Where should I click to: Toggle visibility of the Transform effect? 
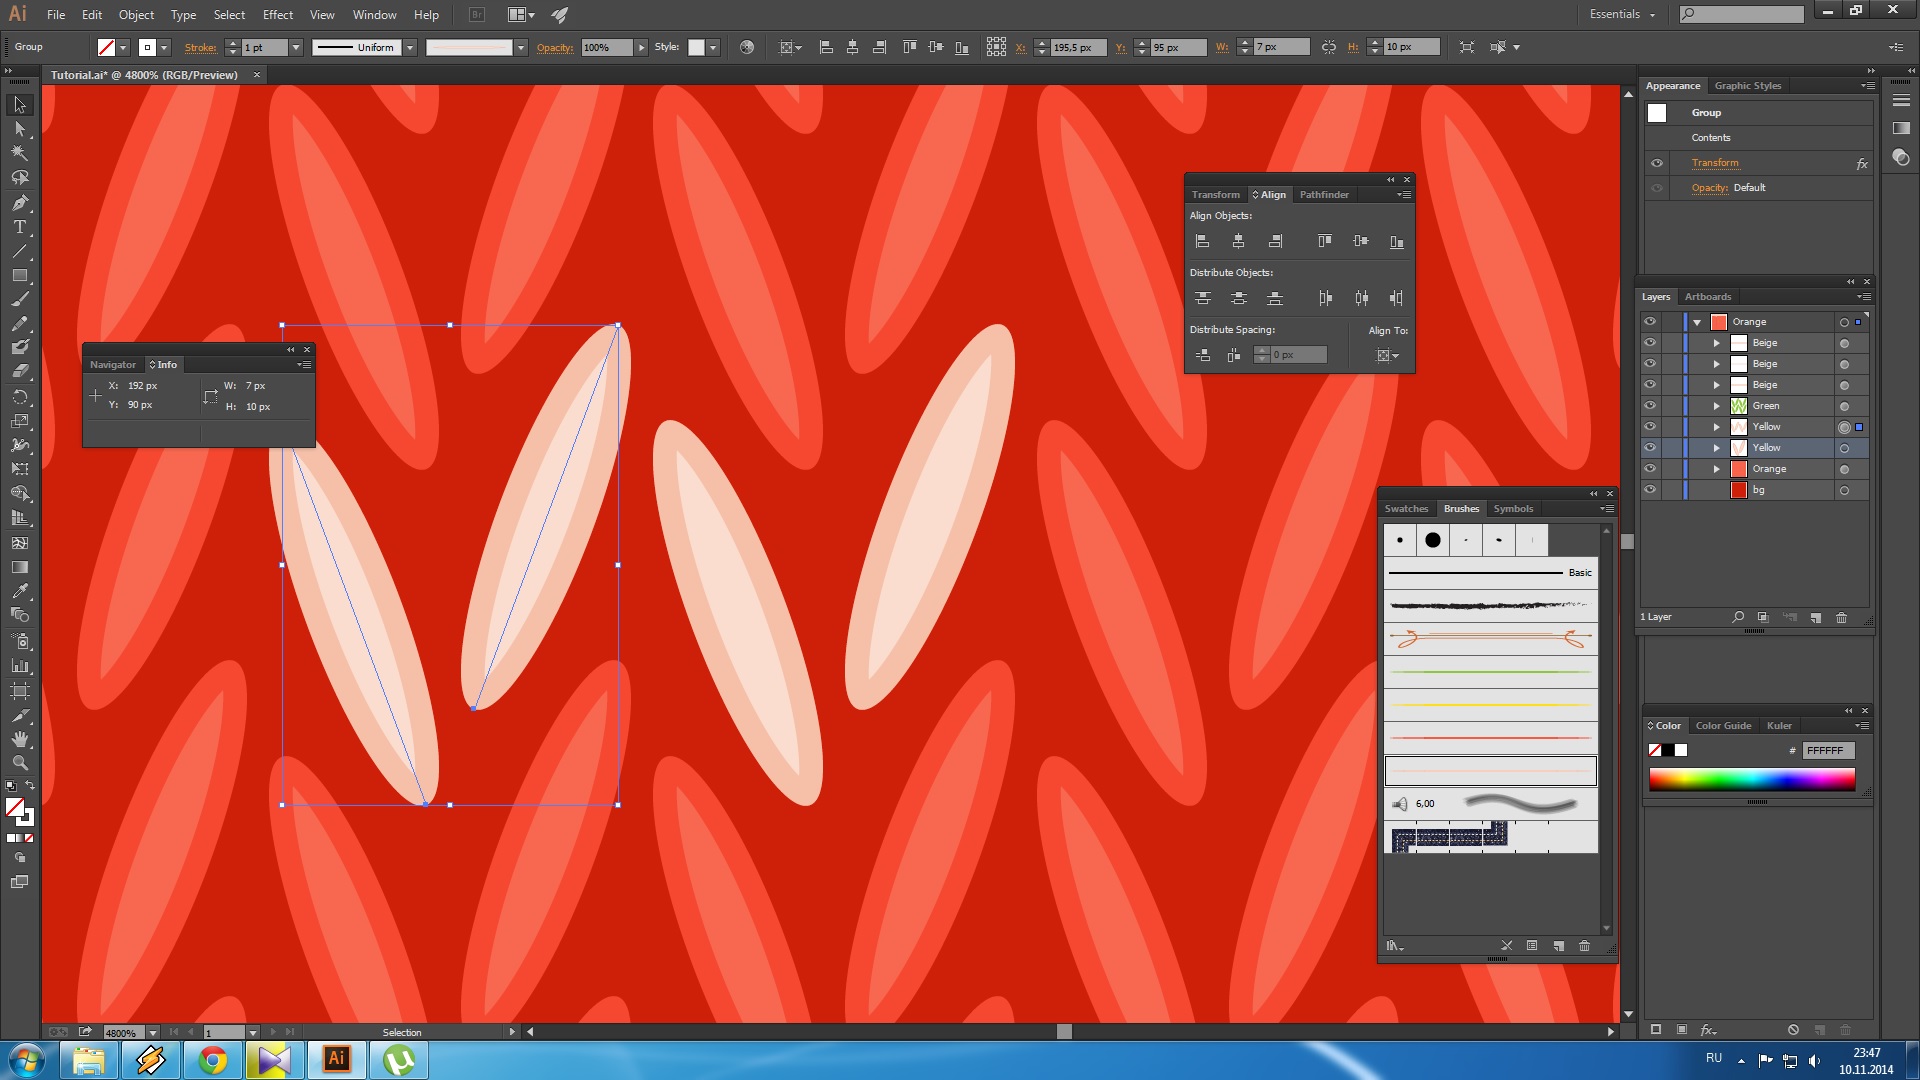pyautogui.click(x=1657, y=163)
